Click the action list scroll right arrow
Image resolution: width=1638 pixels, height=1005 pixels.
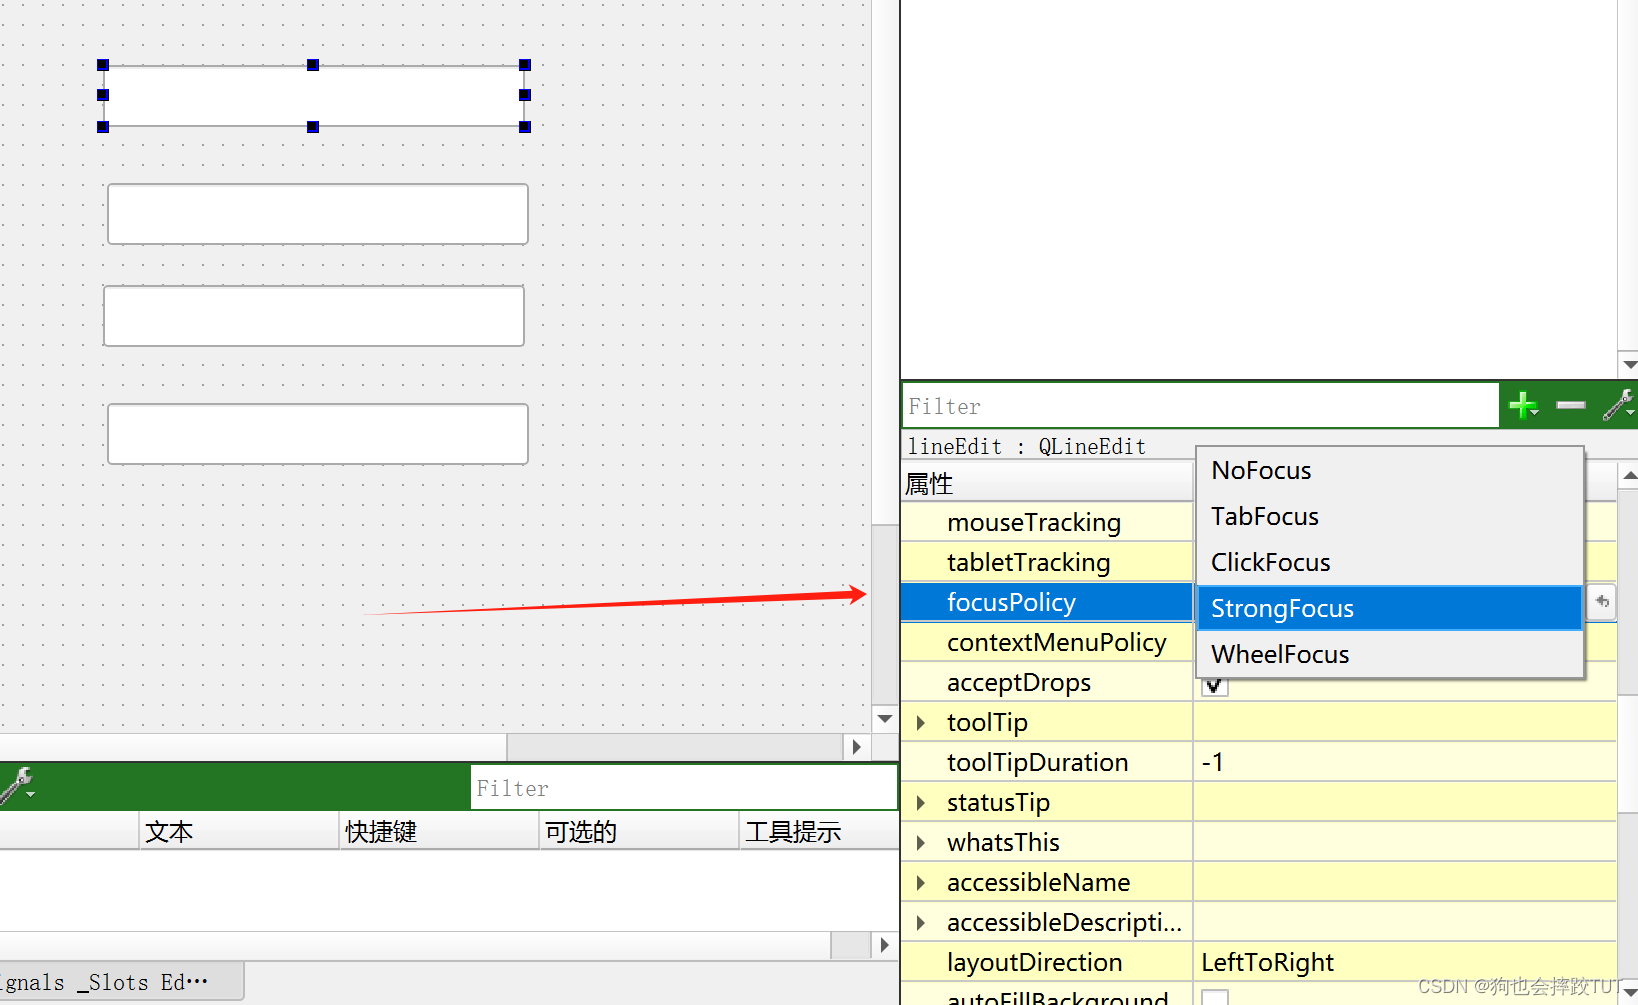click(x=884, y=945)
